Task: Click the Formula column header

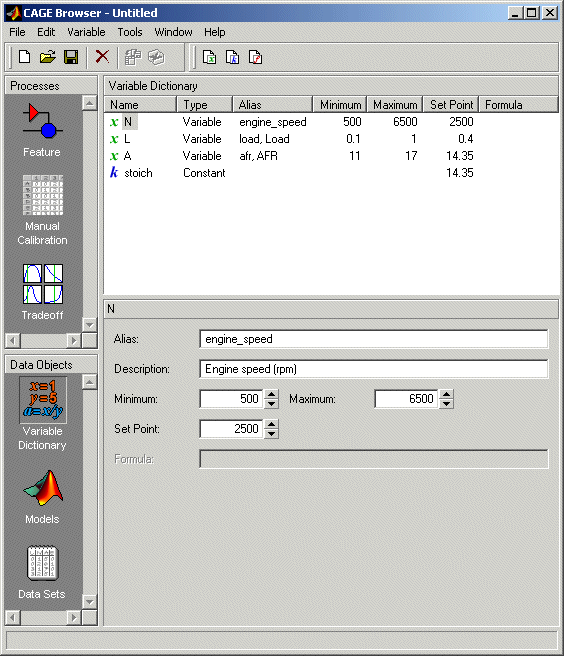Action: click(518, 105)
